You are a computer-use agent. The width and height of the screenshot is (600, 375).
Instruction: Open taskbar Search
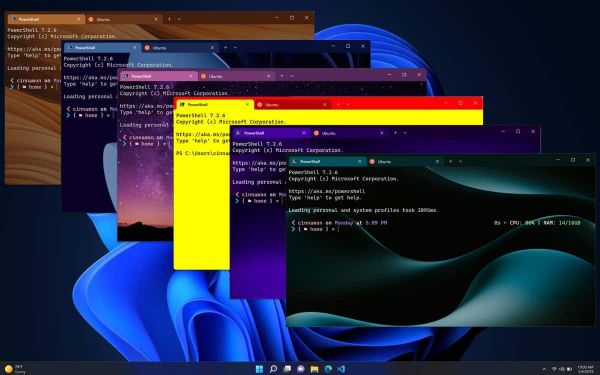[273, 369]
